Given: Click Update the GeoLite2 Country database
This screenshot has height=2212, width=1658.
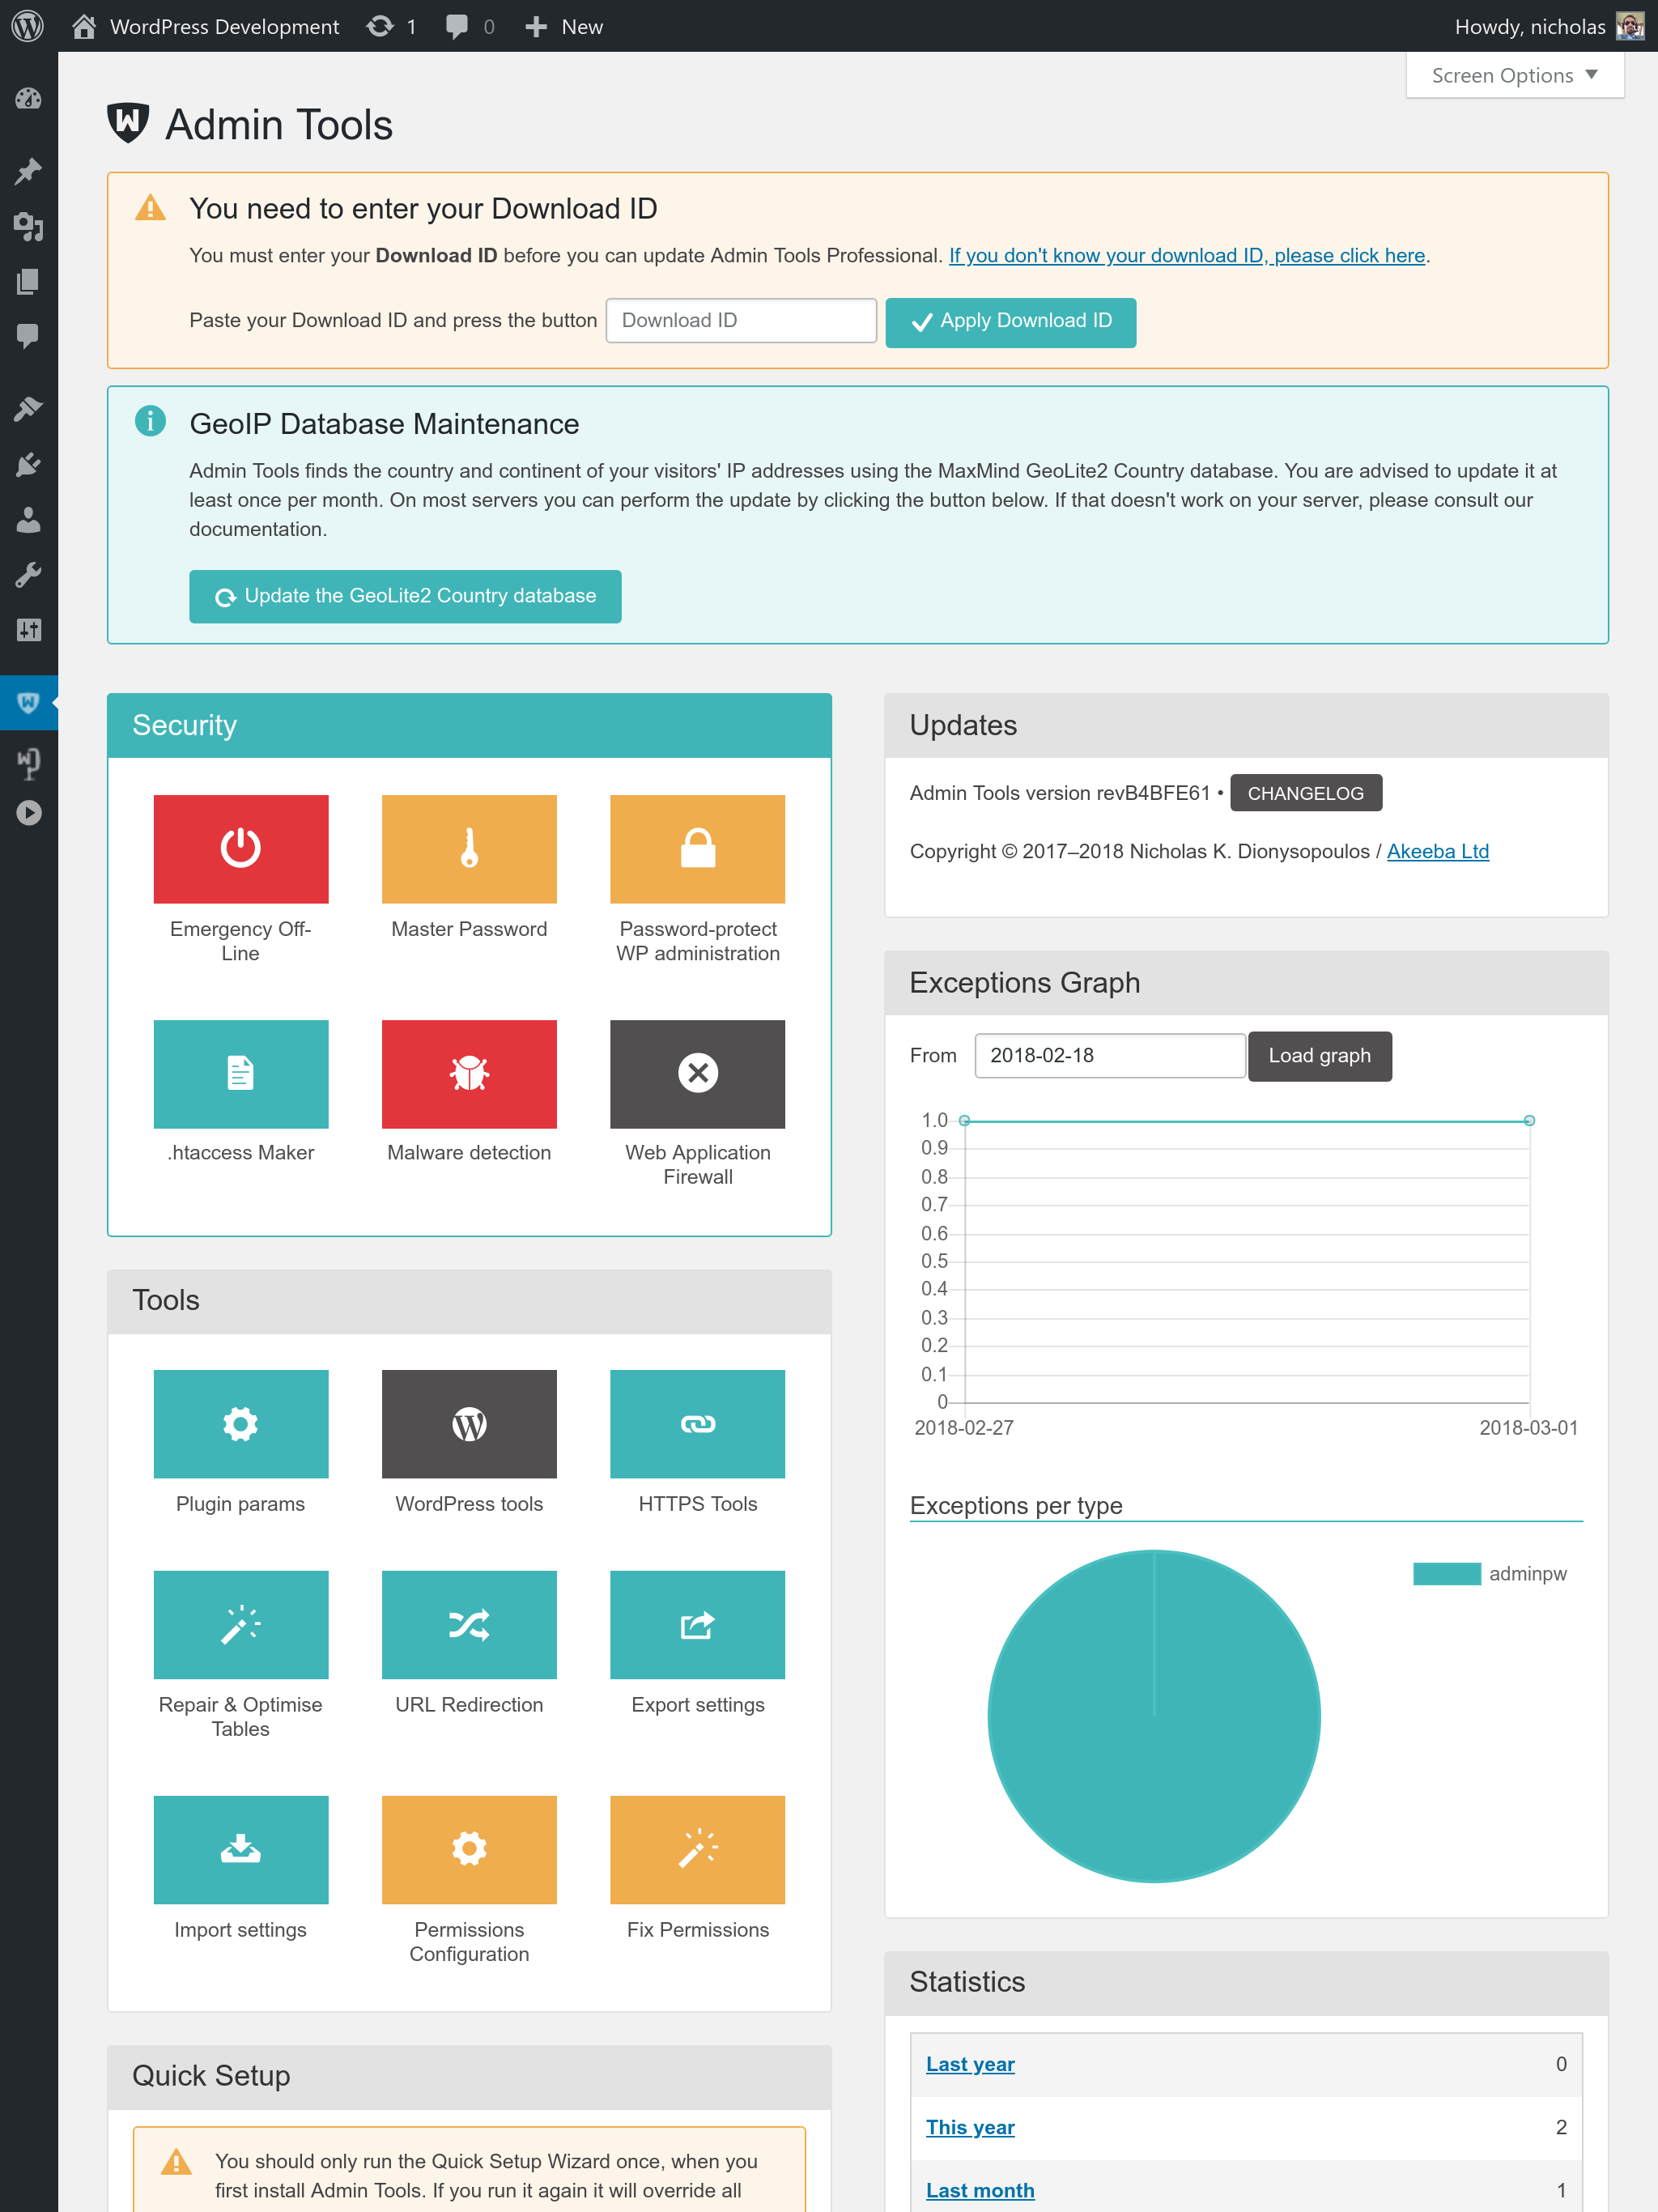Looking at the screenshot, I should click(405, 596).
